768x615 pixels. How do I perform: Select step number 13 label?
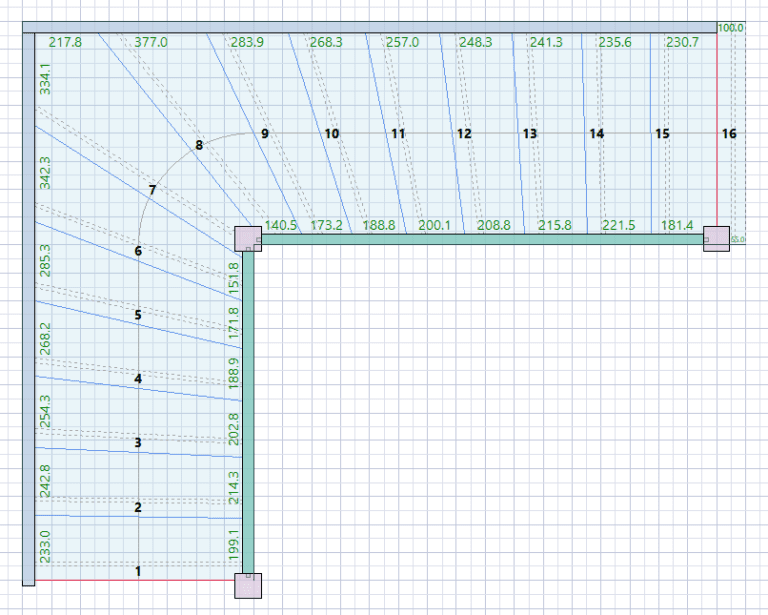point(529,133)
